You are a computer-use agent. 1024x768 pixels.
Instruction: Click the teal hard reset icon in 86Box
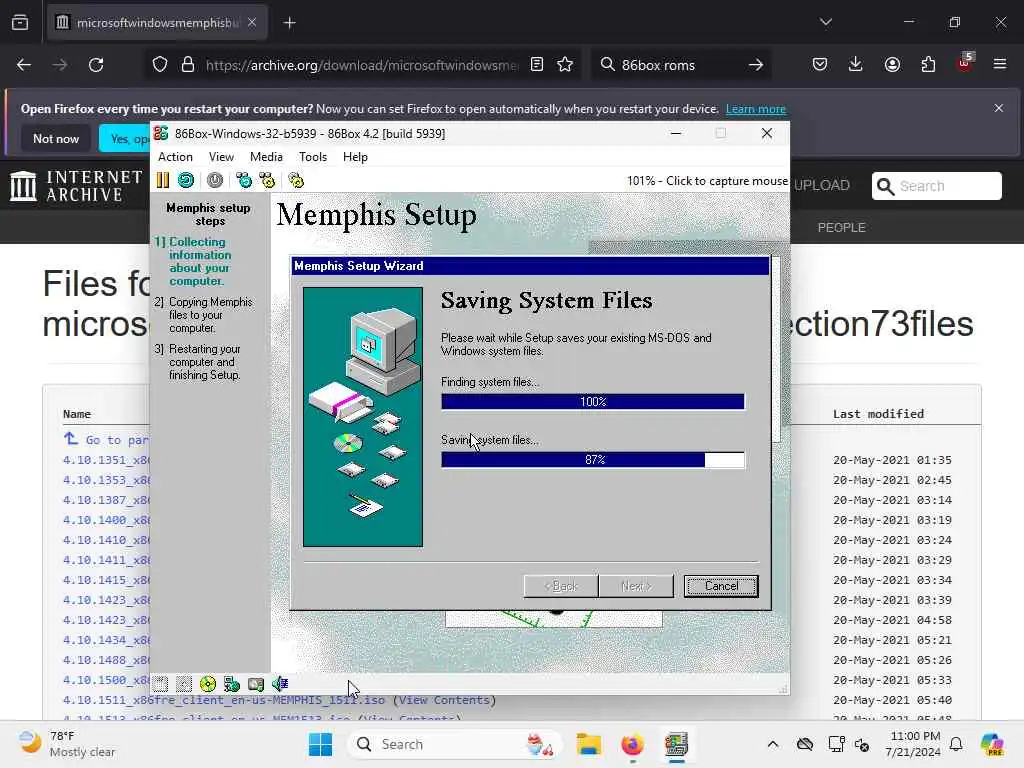(186, 180)
